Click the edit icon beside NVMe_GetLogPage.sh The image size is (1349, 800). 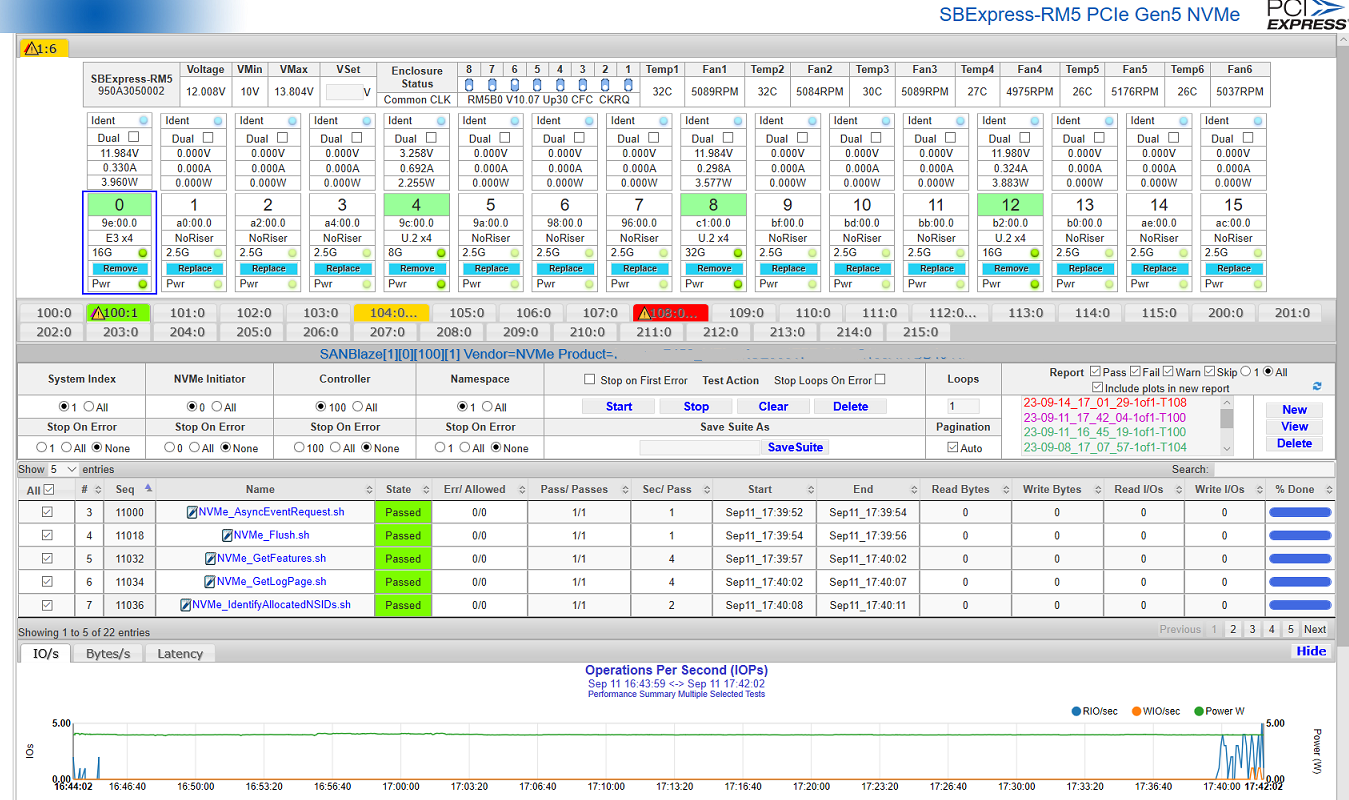[x=210, y=581]
